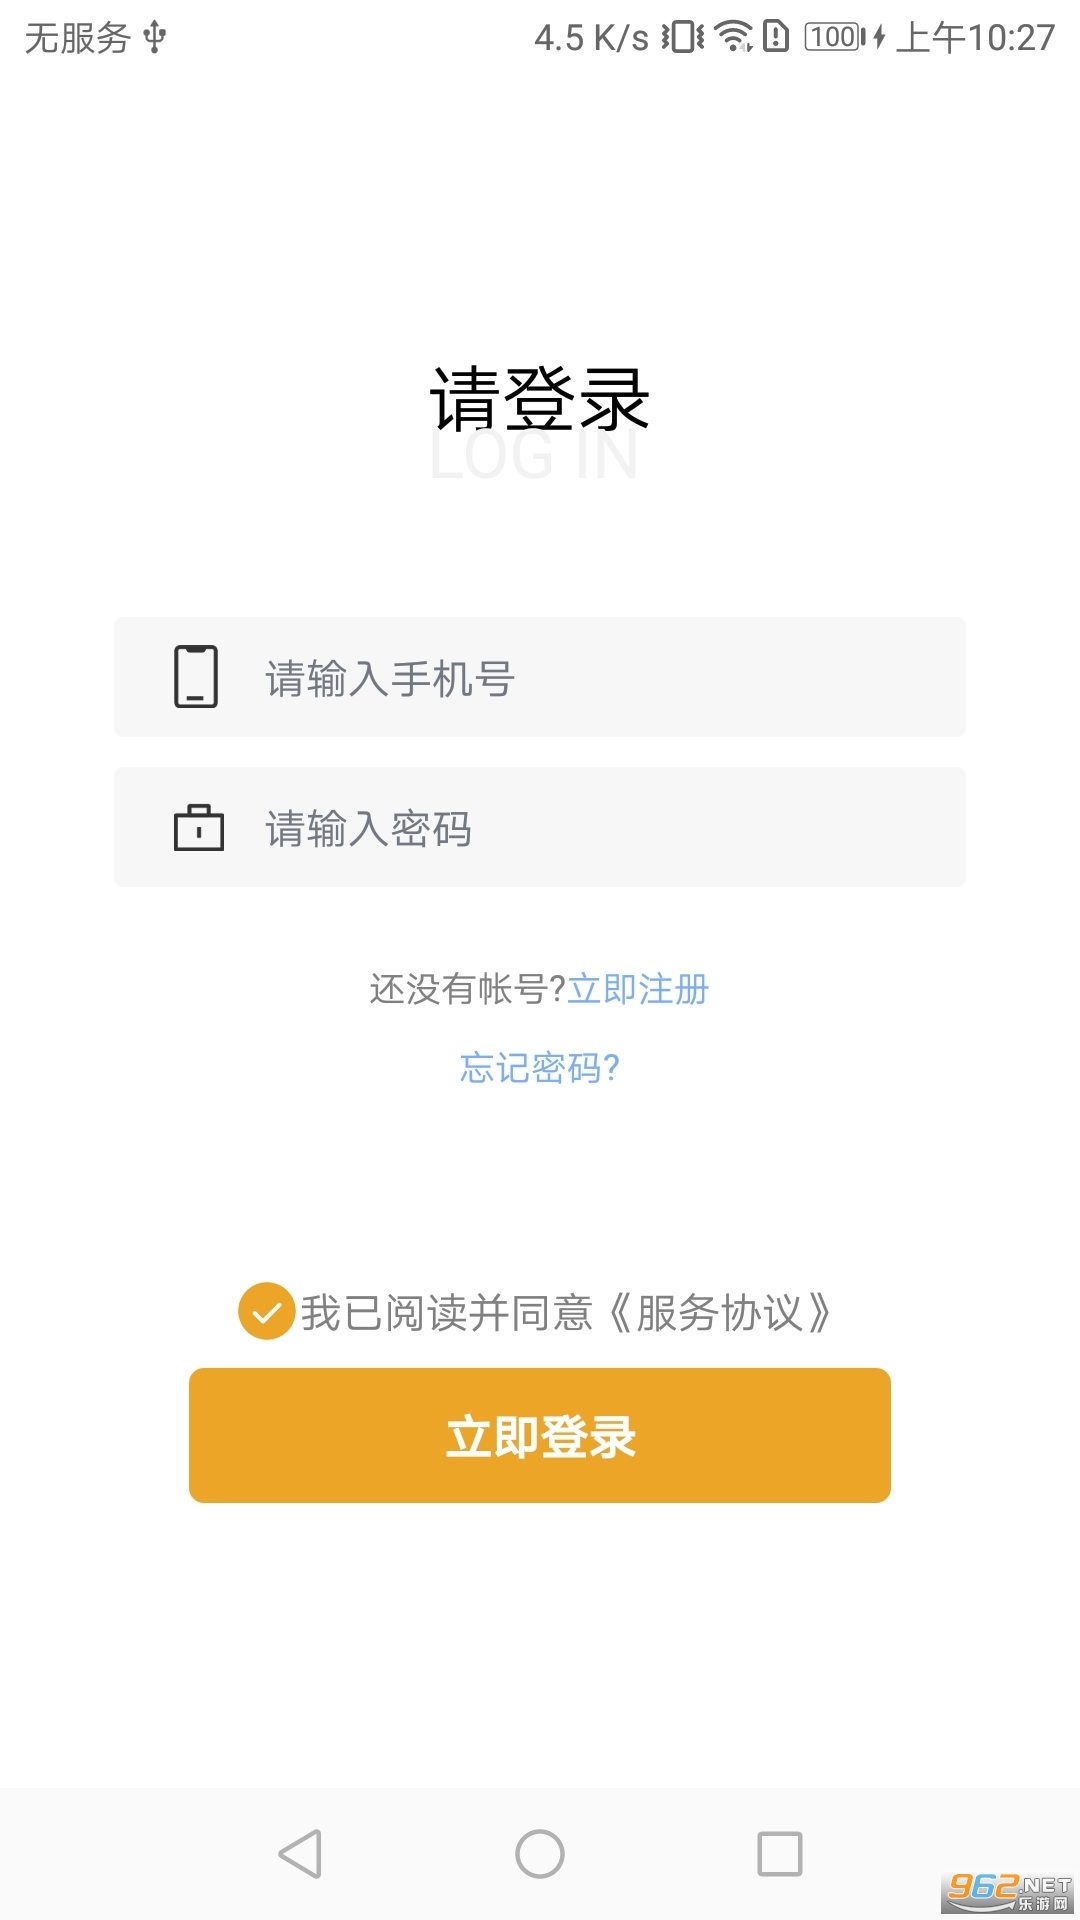The image size is (1080, 1920).
Task: Tap the 无服务 no-service indicator
Action: click(77, 38)
